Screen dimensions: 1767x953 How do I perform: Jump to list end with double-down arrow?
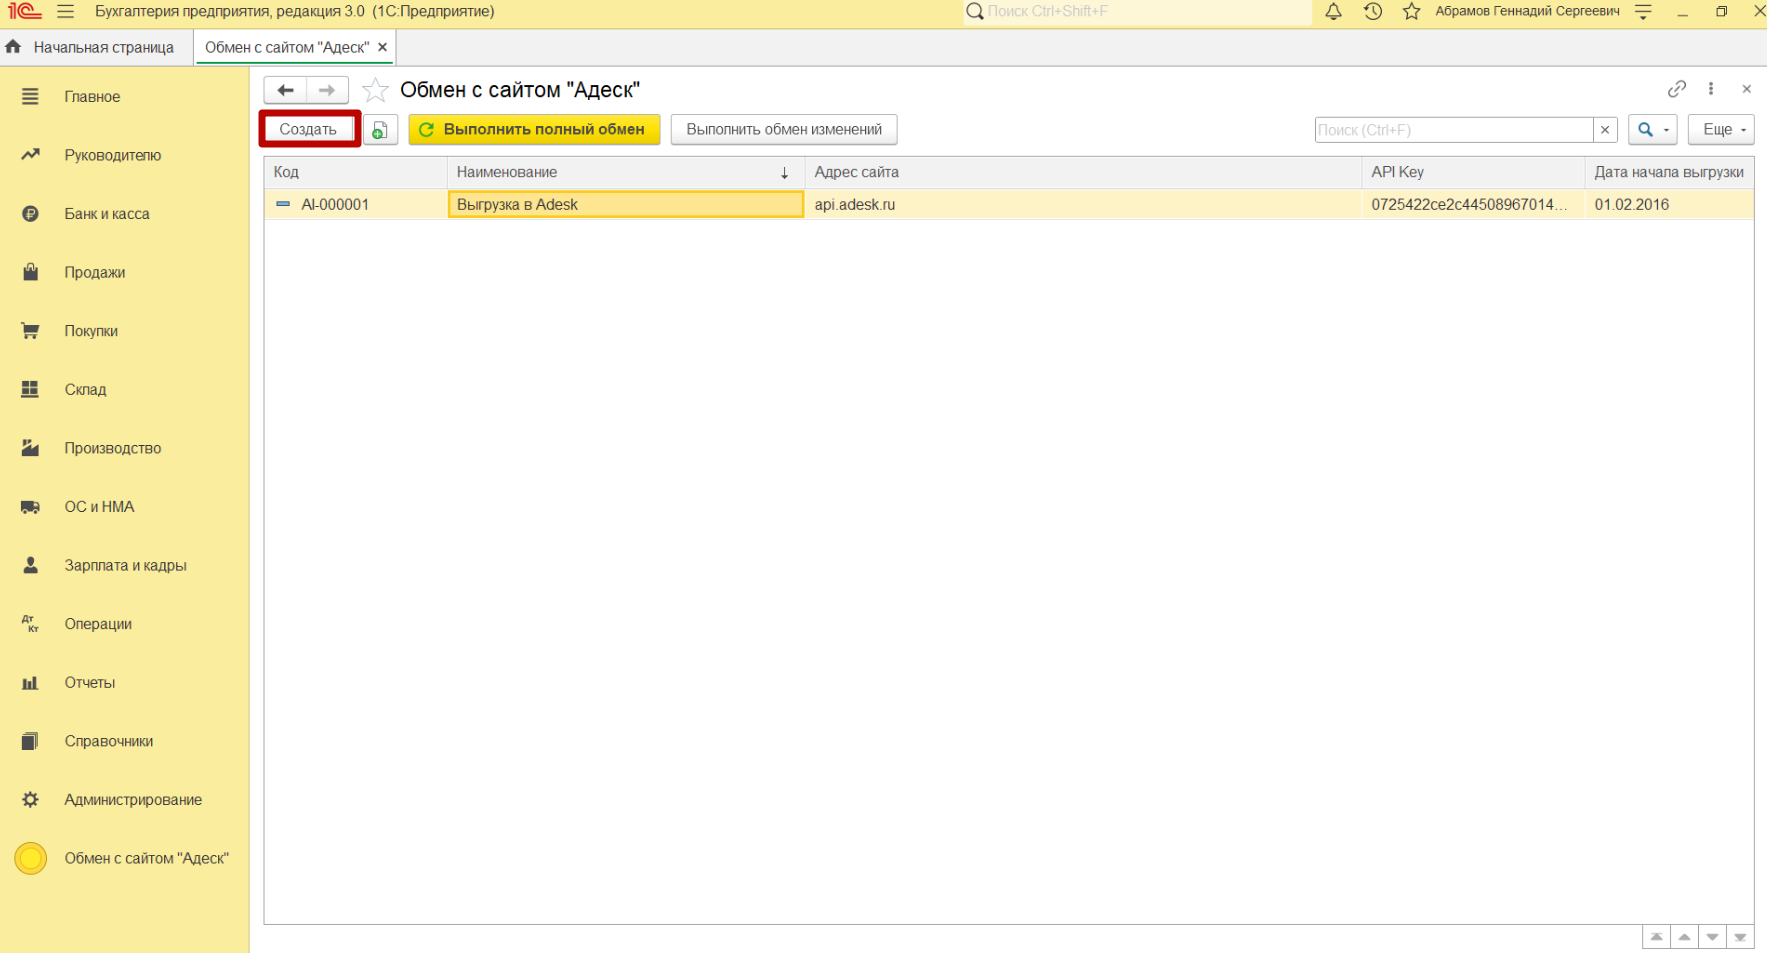(x=1740, y=937)
